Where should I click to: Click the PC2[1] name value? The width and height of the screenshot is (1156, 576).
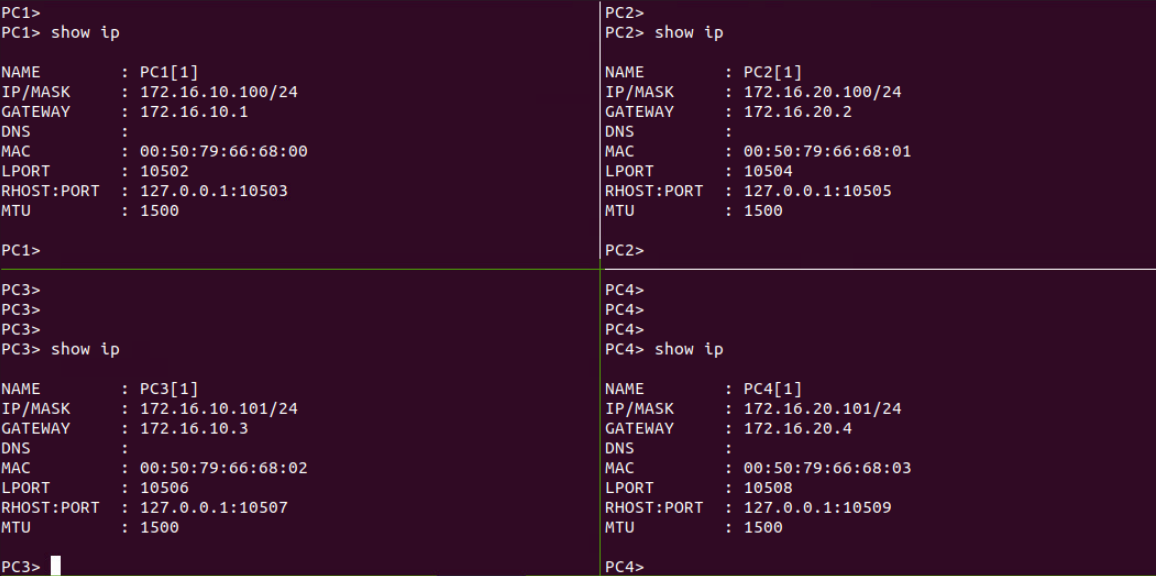pos(773,72)
